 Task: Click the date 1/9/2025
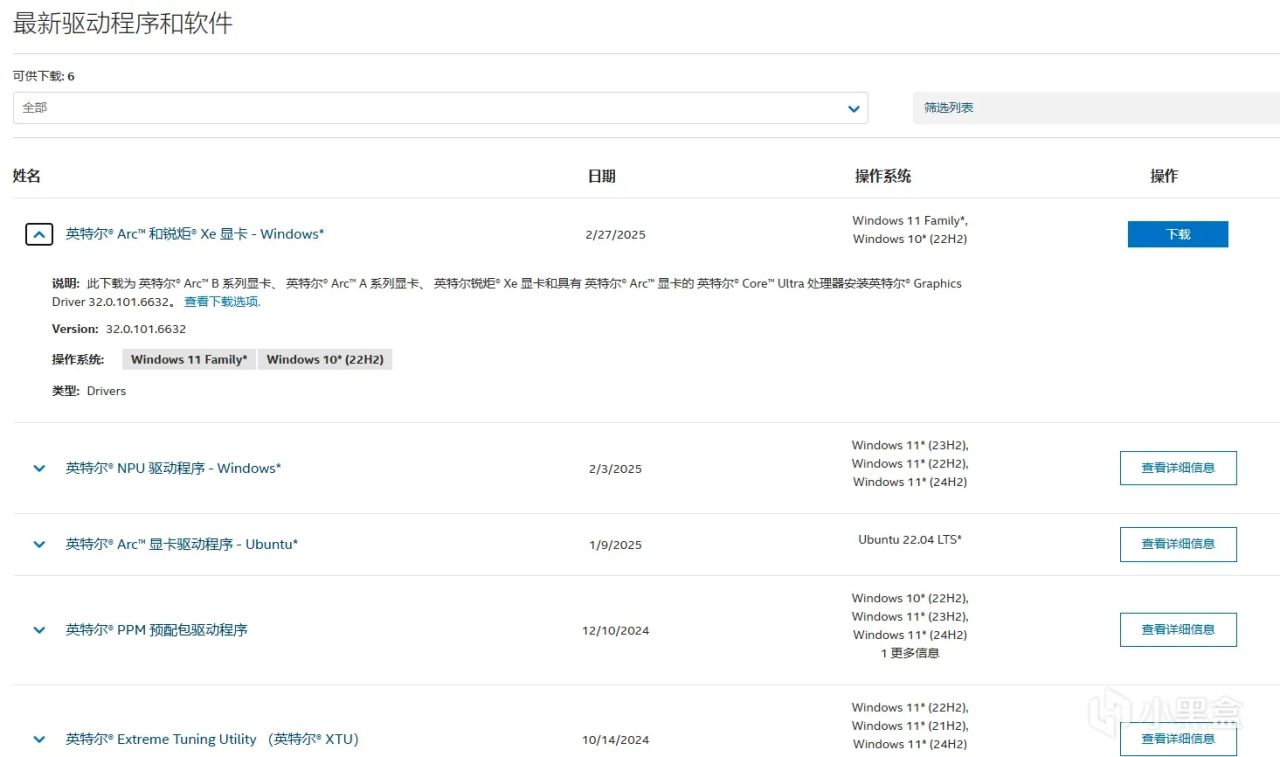point(616,545)
